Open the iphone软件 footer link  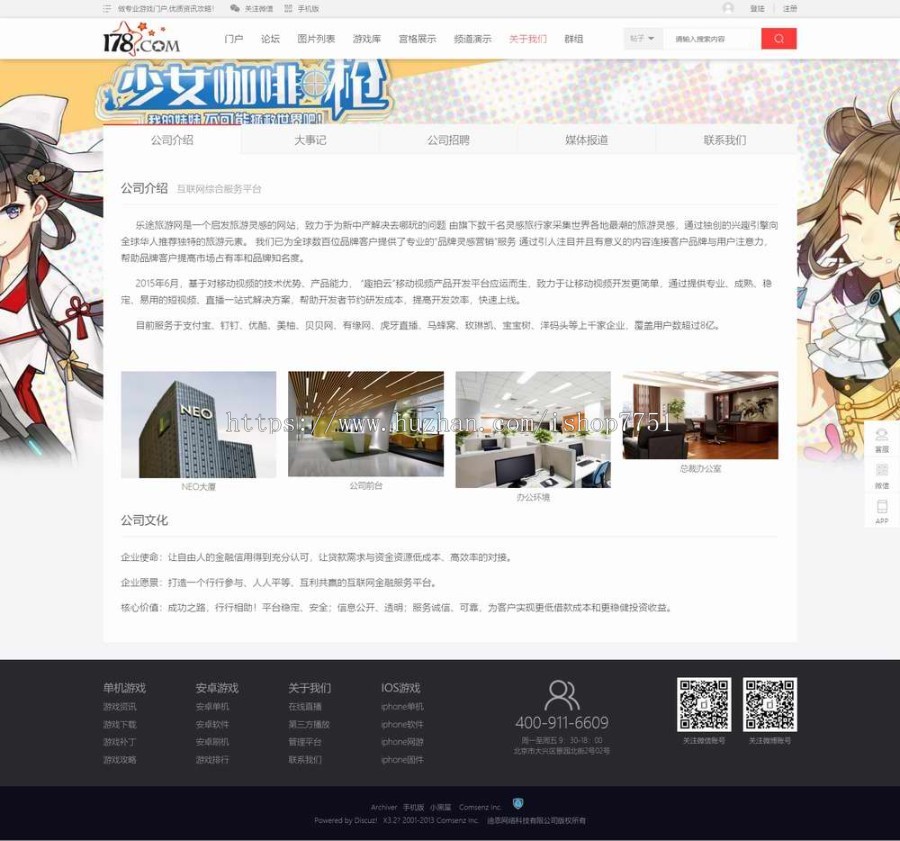tap(402, 724)
